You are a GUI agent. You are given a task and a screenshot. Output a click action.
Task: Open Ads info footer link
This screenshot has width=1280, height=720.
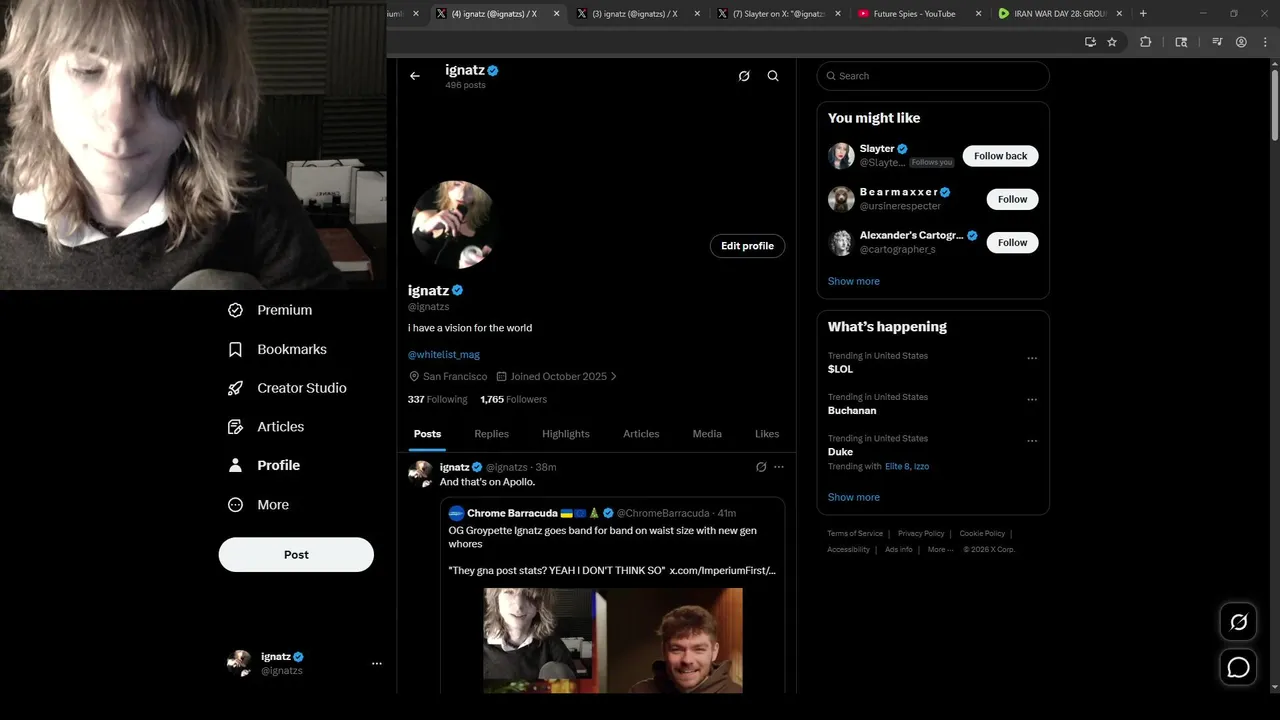pyautogui.click(x=899, y=549)
